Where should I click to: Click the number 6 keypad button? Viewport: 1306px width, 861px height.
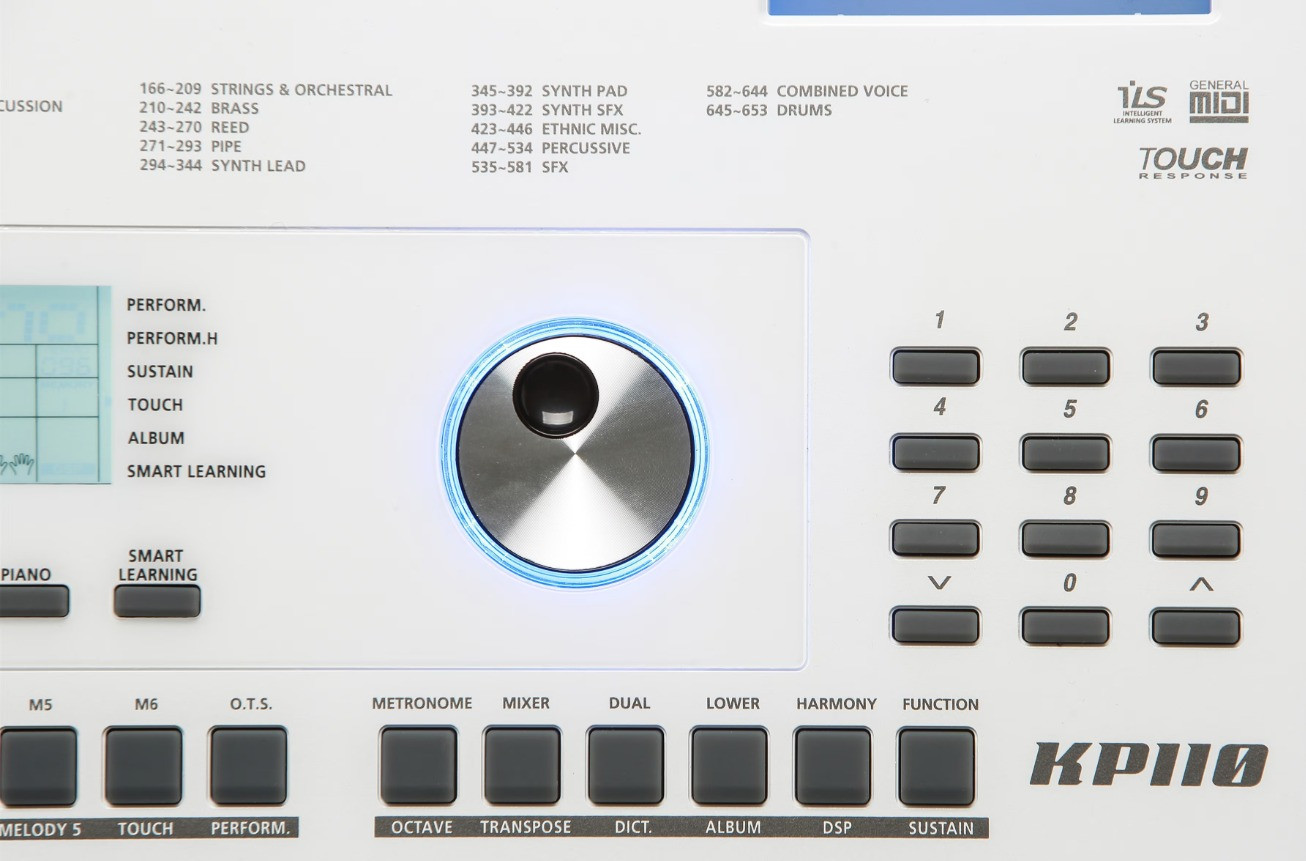point(1196,453)
